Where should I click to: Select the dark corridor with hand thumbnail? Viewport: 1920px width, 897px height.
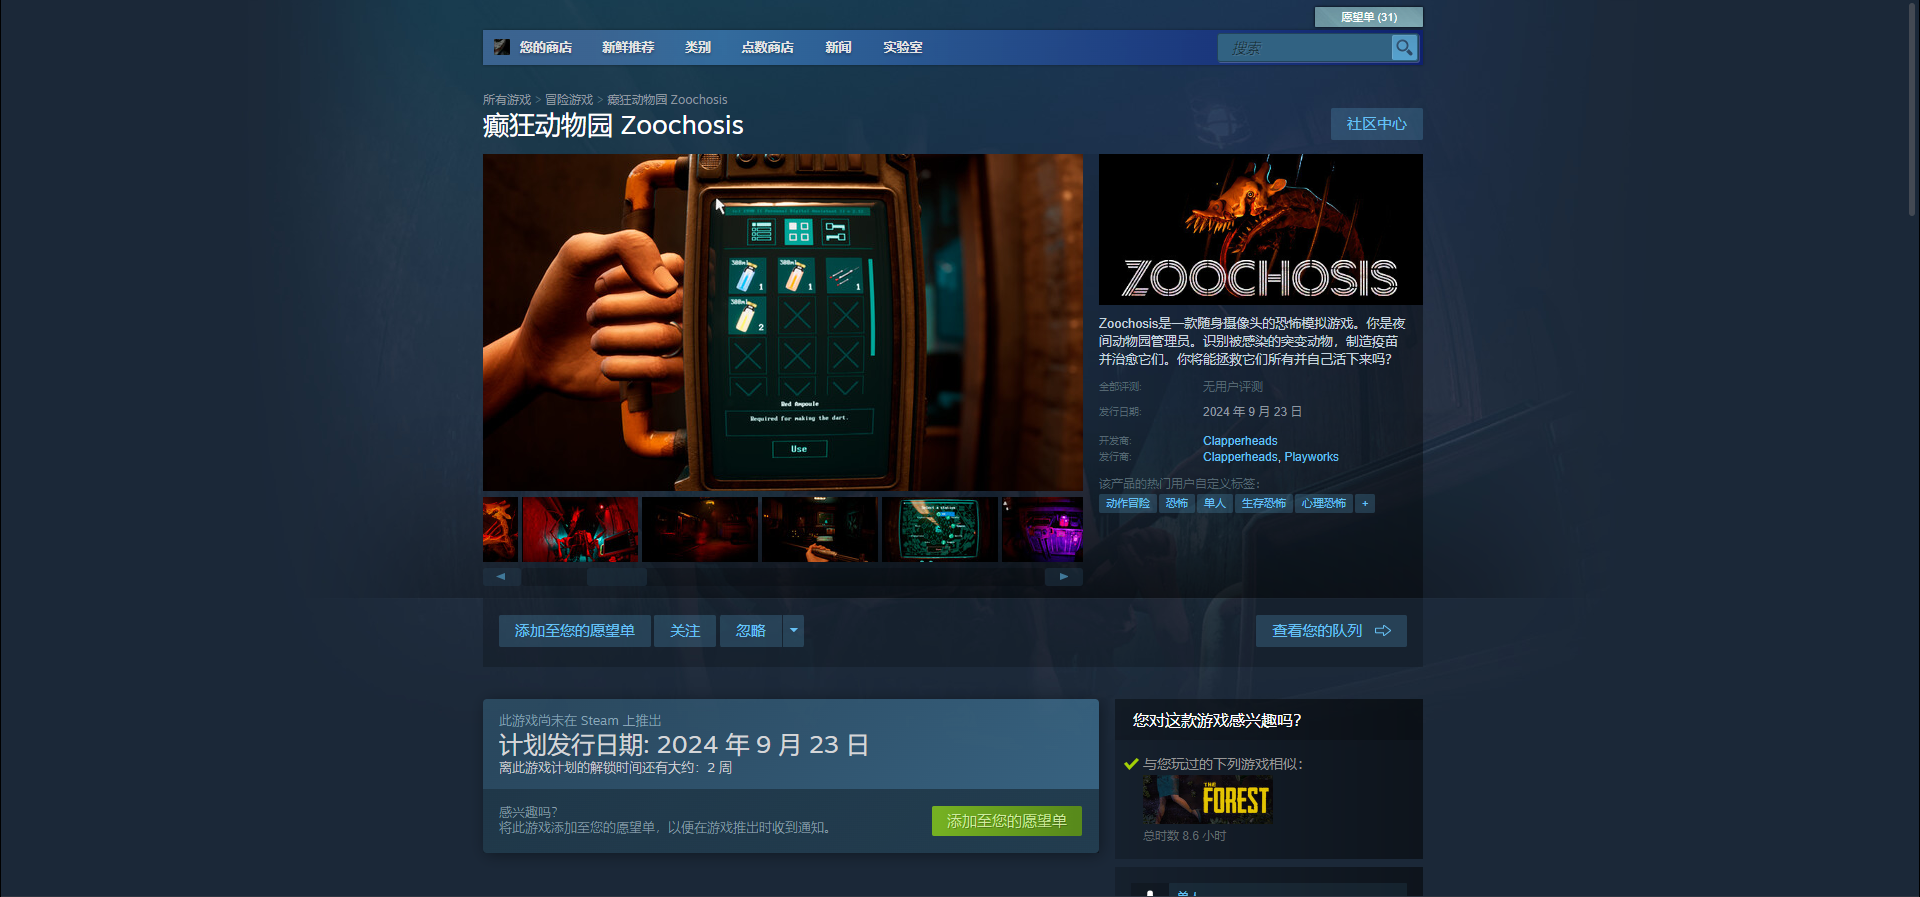point(820,529)
